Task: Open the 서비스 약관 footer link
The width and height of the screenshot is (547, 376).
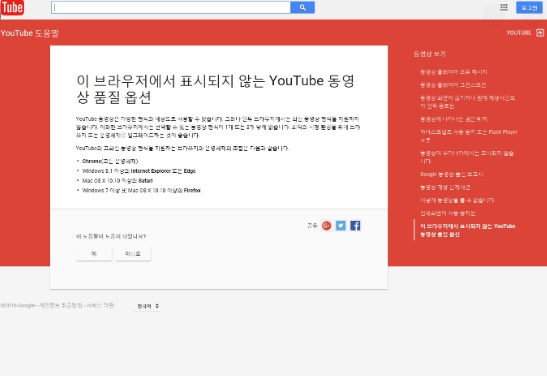Action: [99, 305]
